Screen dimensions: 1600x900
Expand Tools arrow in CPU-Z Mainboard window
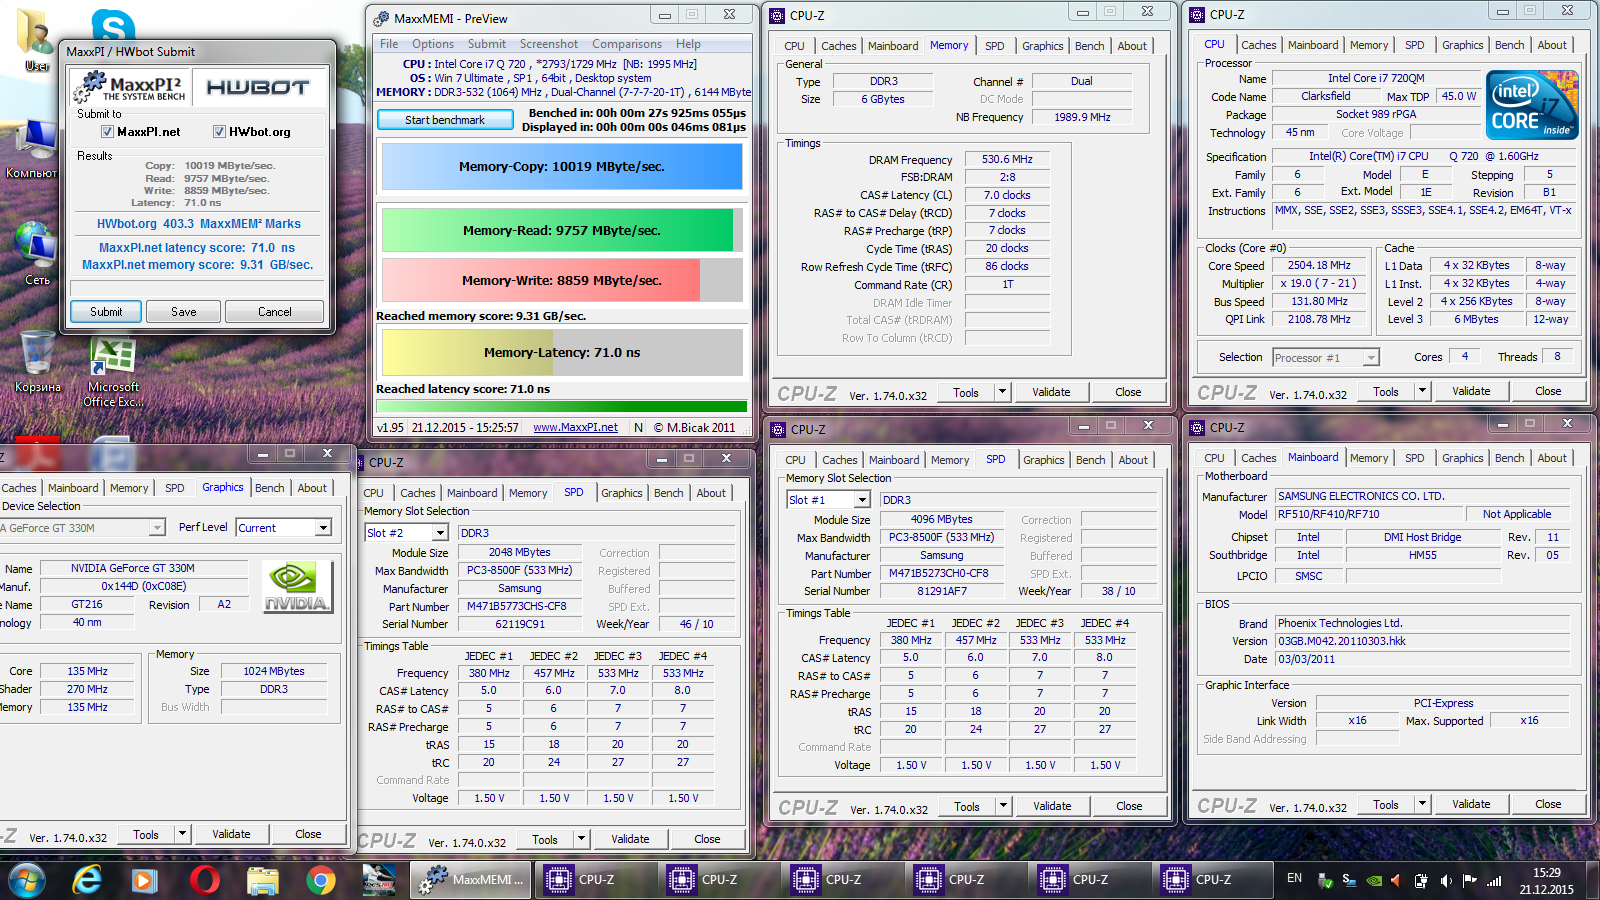(x=1422, y=804)
